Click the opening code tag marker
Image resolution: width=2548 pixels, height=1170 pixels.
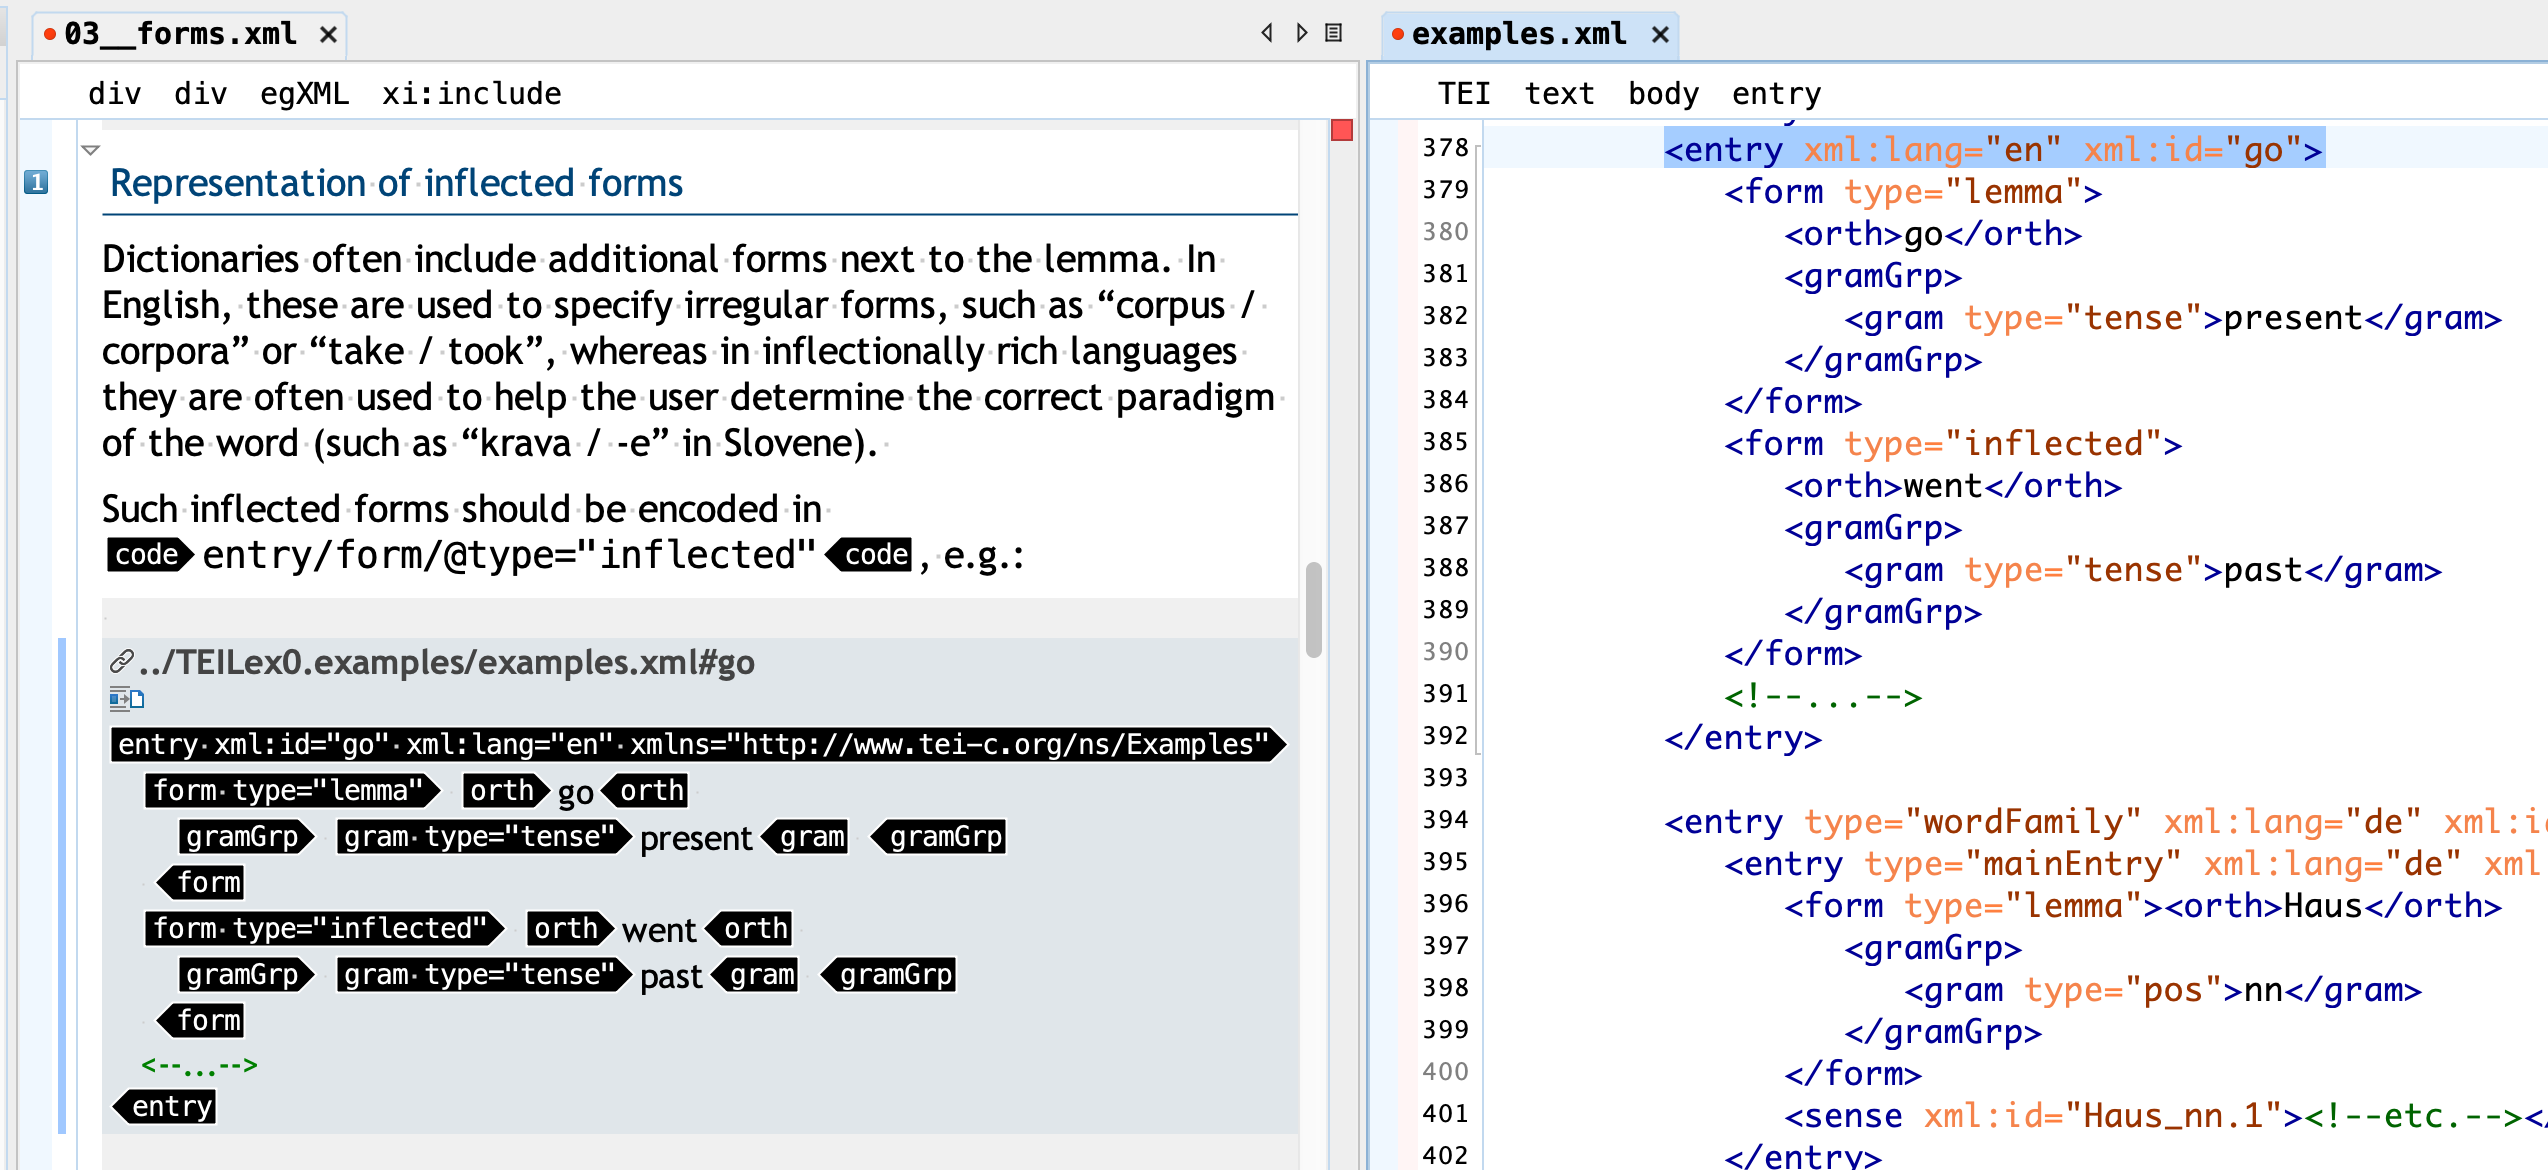point(148,555)
